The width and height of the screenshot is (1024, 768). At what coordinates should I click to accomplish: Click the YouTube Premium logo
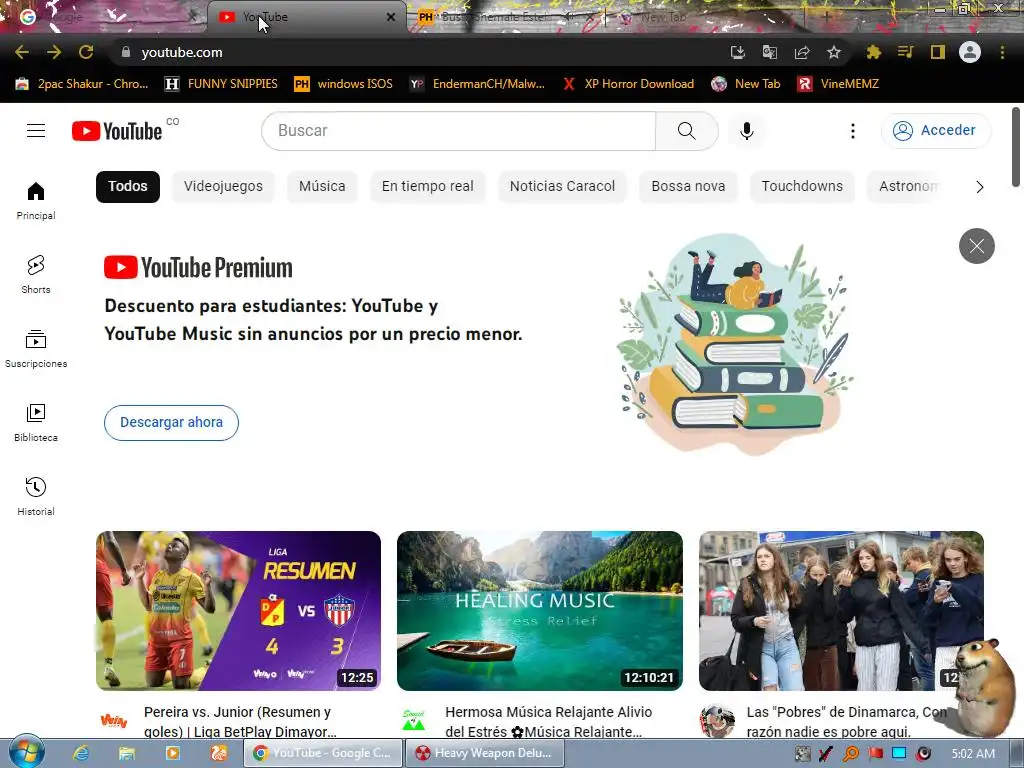(x=199, y=268)
